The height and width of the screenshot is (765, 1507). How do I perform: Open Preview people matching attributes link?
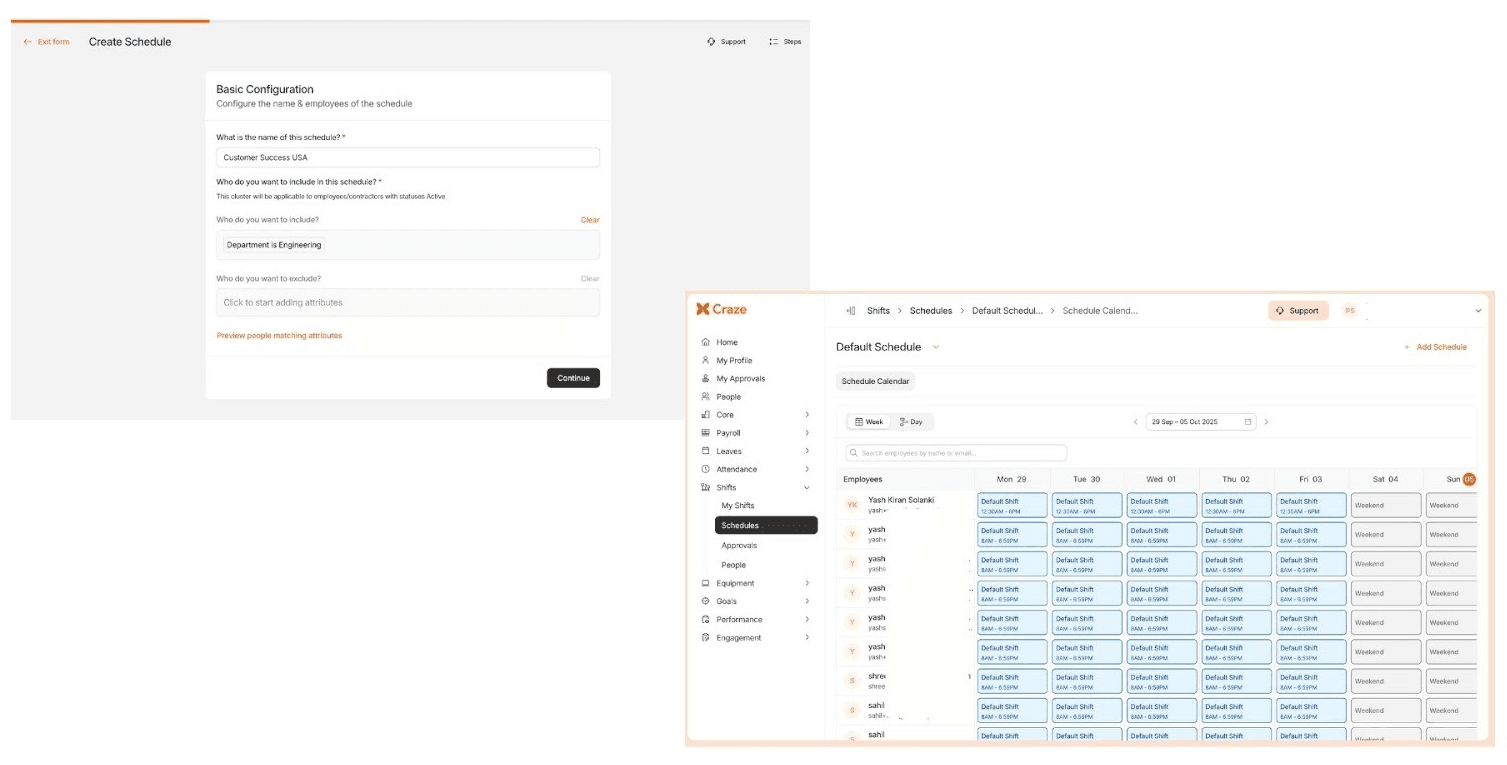pyautogui.click(x=279, y=336)
